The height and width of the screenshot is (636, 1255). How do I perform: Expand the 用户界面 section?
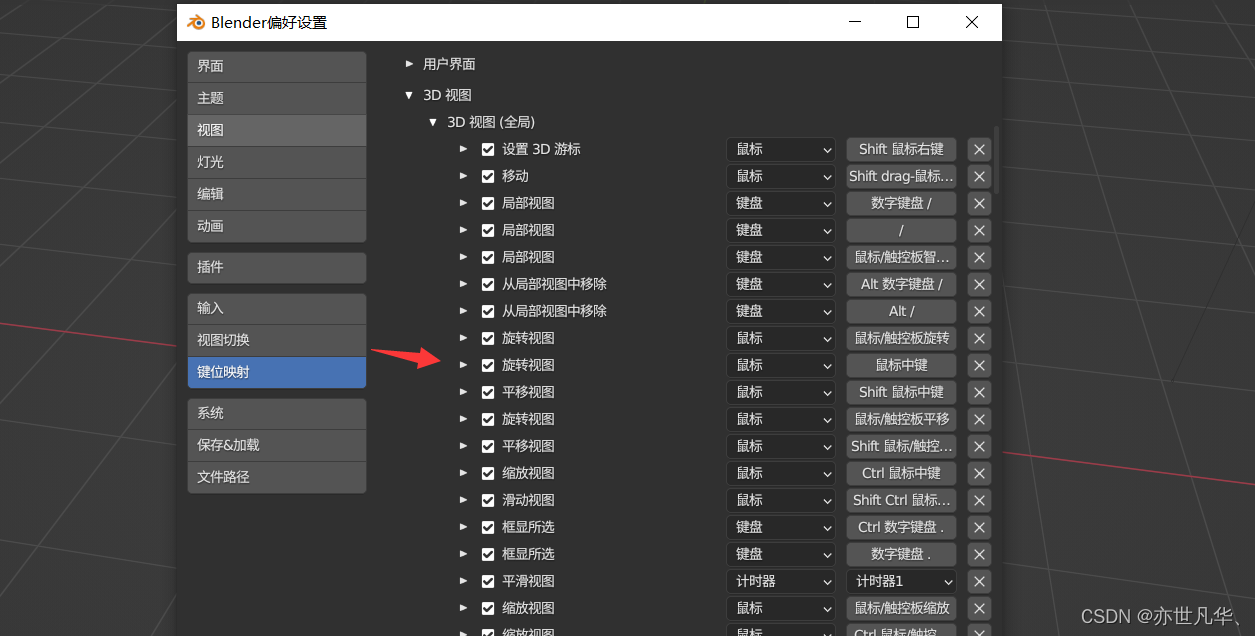click(409, 64)
